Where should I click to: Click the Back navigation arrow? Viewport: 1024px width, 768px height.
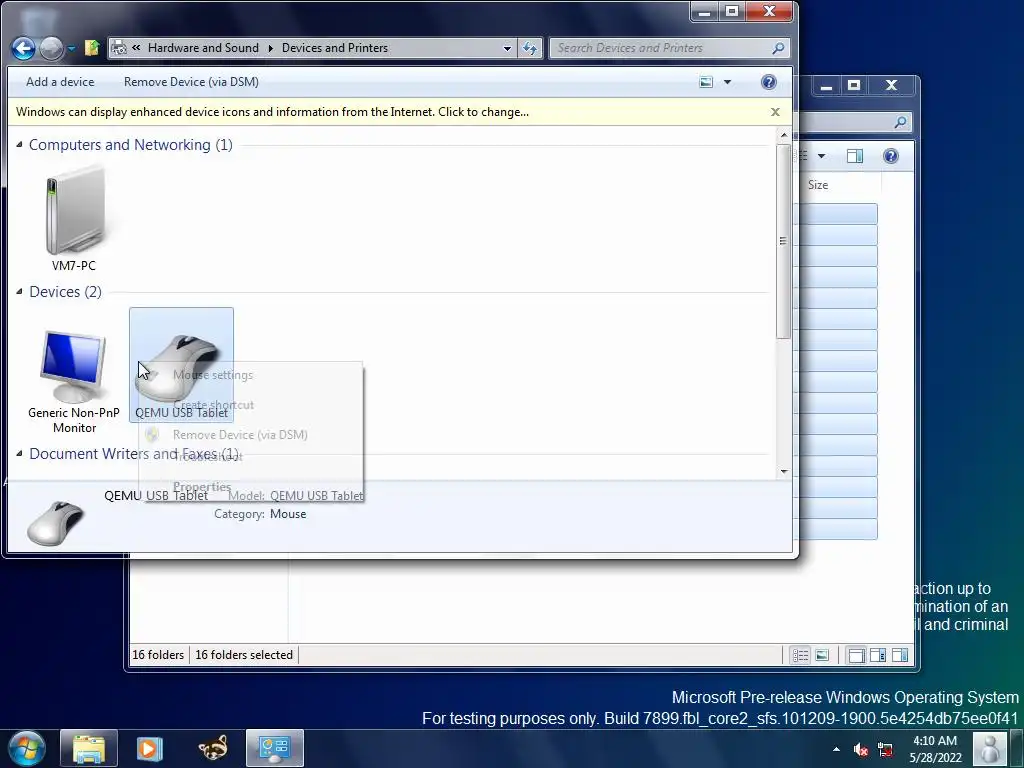(24, 48)
